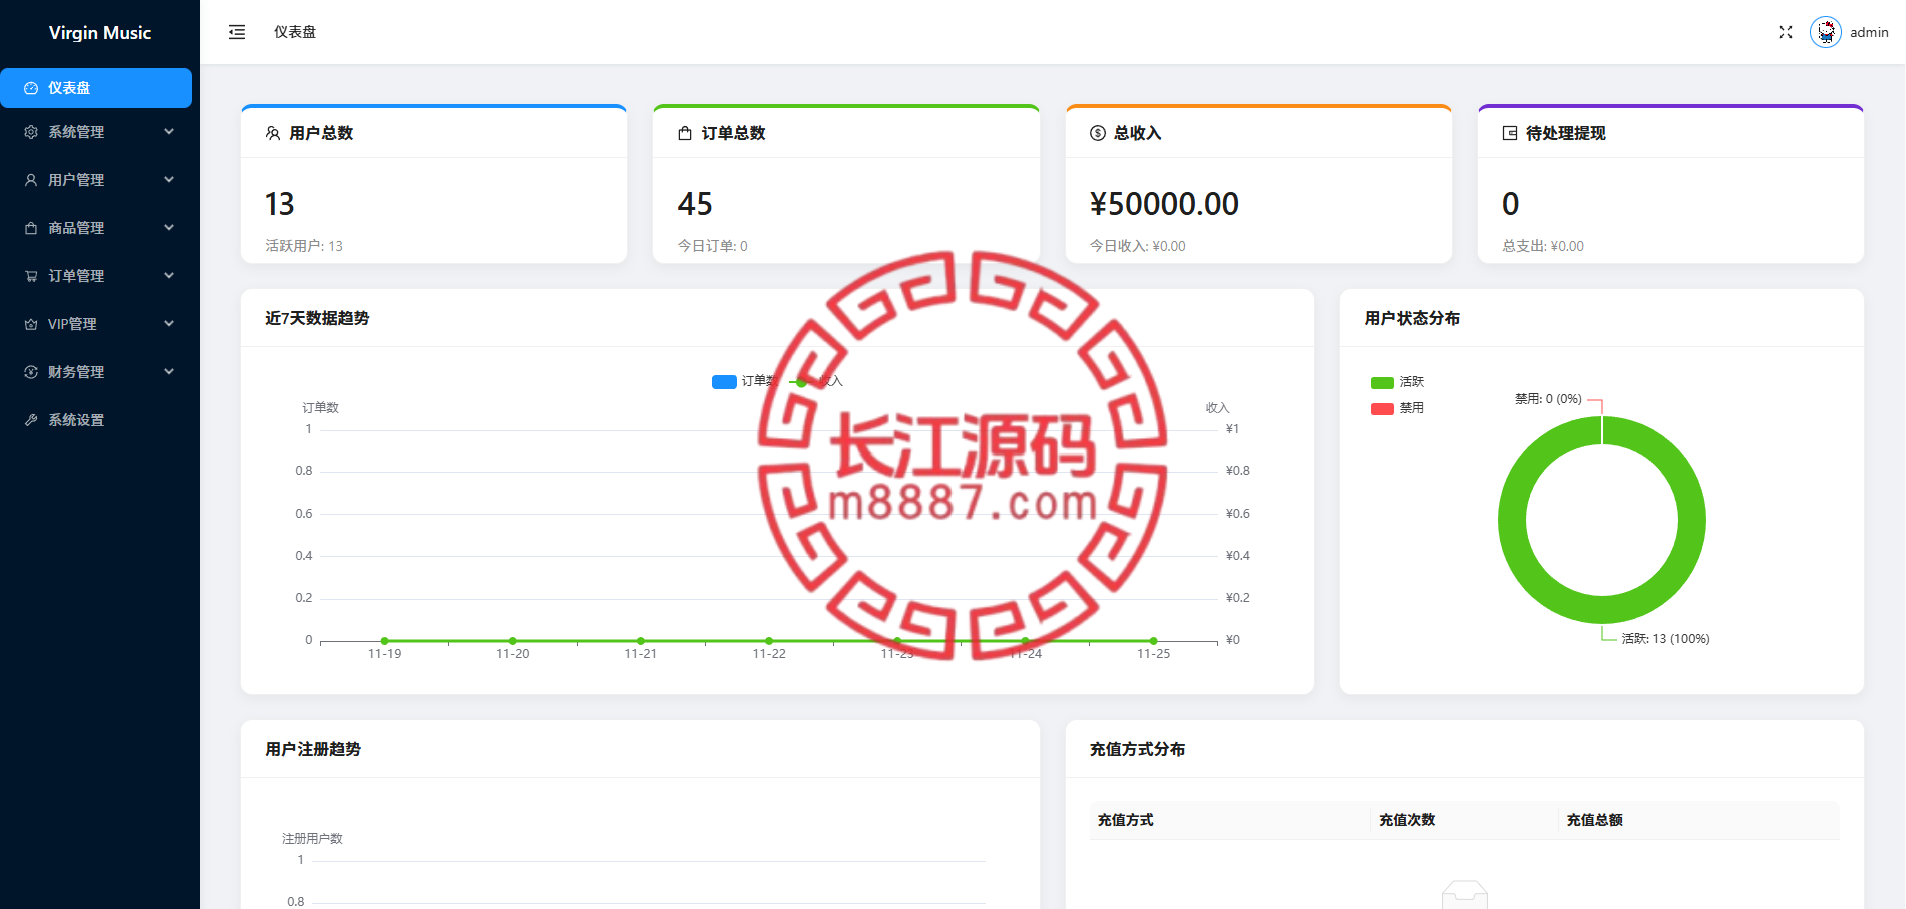This screenshot has height=909, width=1906.
Task: Open the 财务管理 menu label
Action: pyautogui.click(x=76, y=372)
